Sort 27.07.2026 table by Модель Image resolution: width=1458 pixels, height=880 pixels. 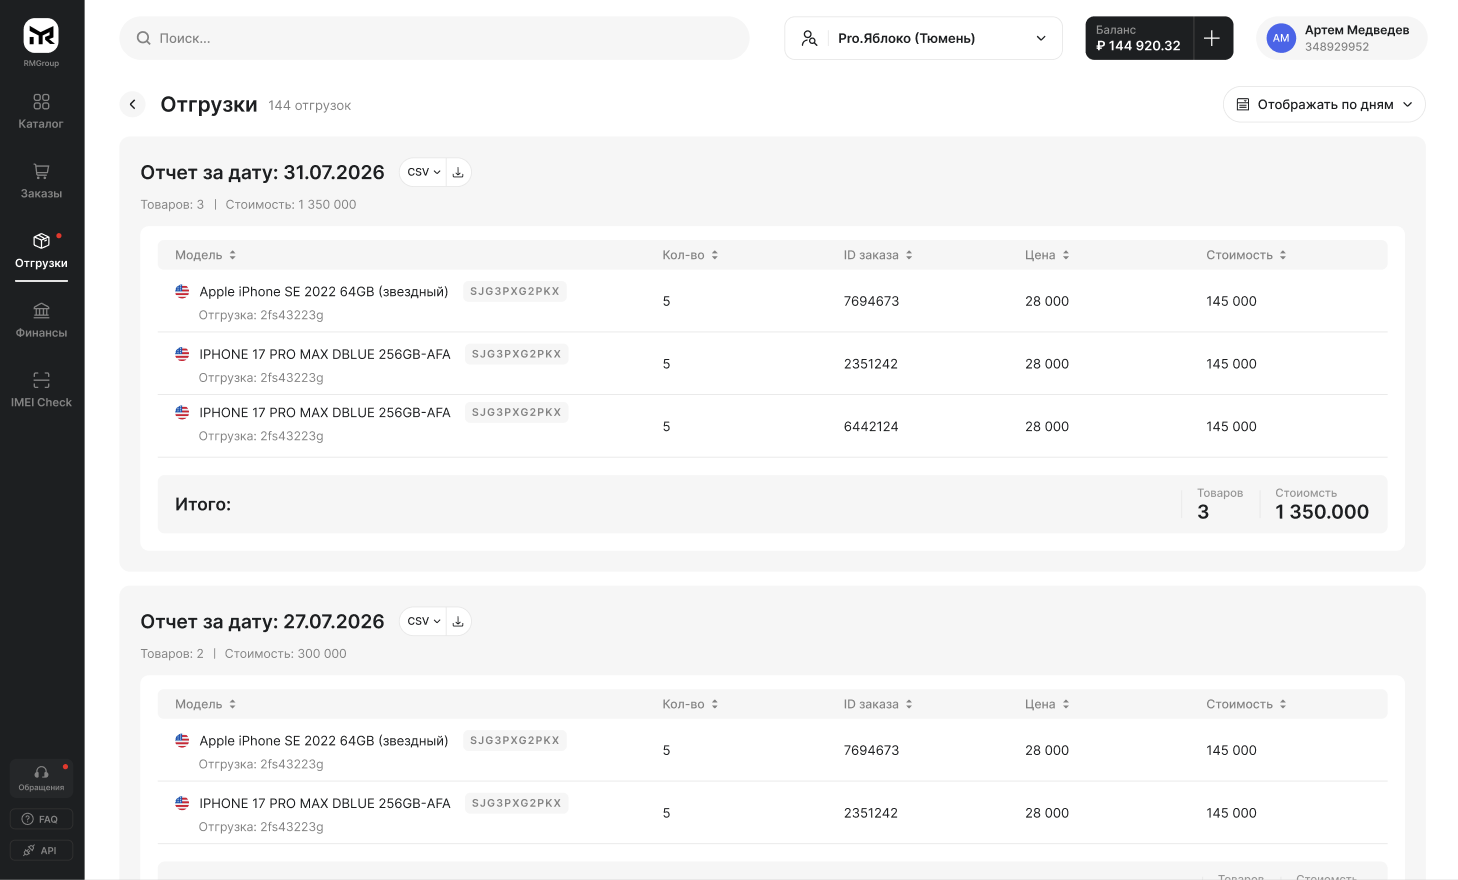click(206, 704)
